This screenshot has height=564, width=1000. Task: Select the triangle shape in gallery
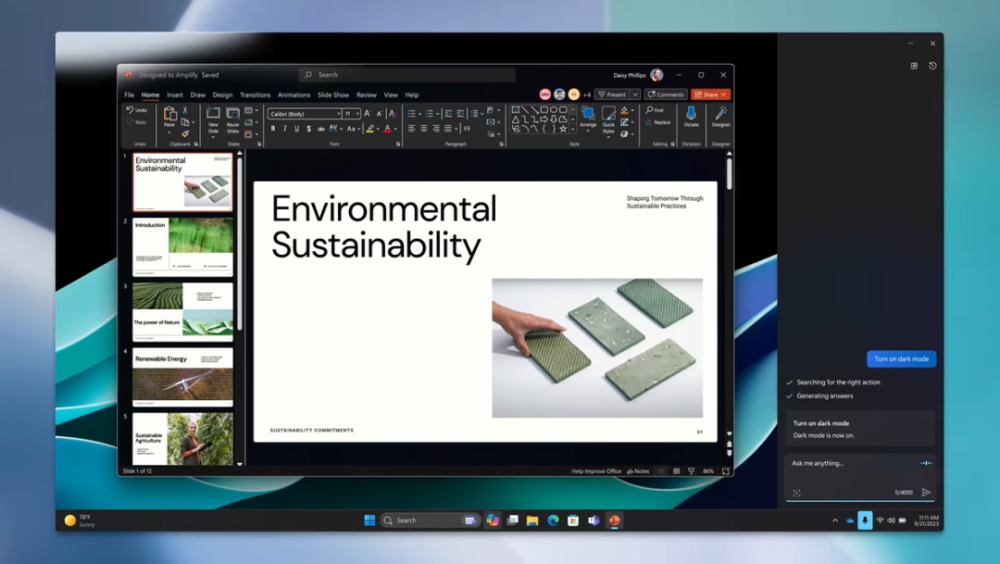click(515, 119)
